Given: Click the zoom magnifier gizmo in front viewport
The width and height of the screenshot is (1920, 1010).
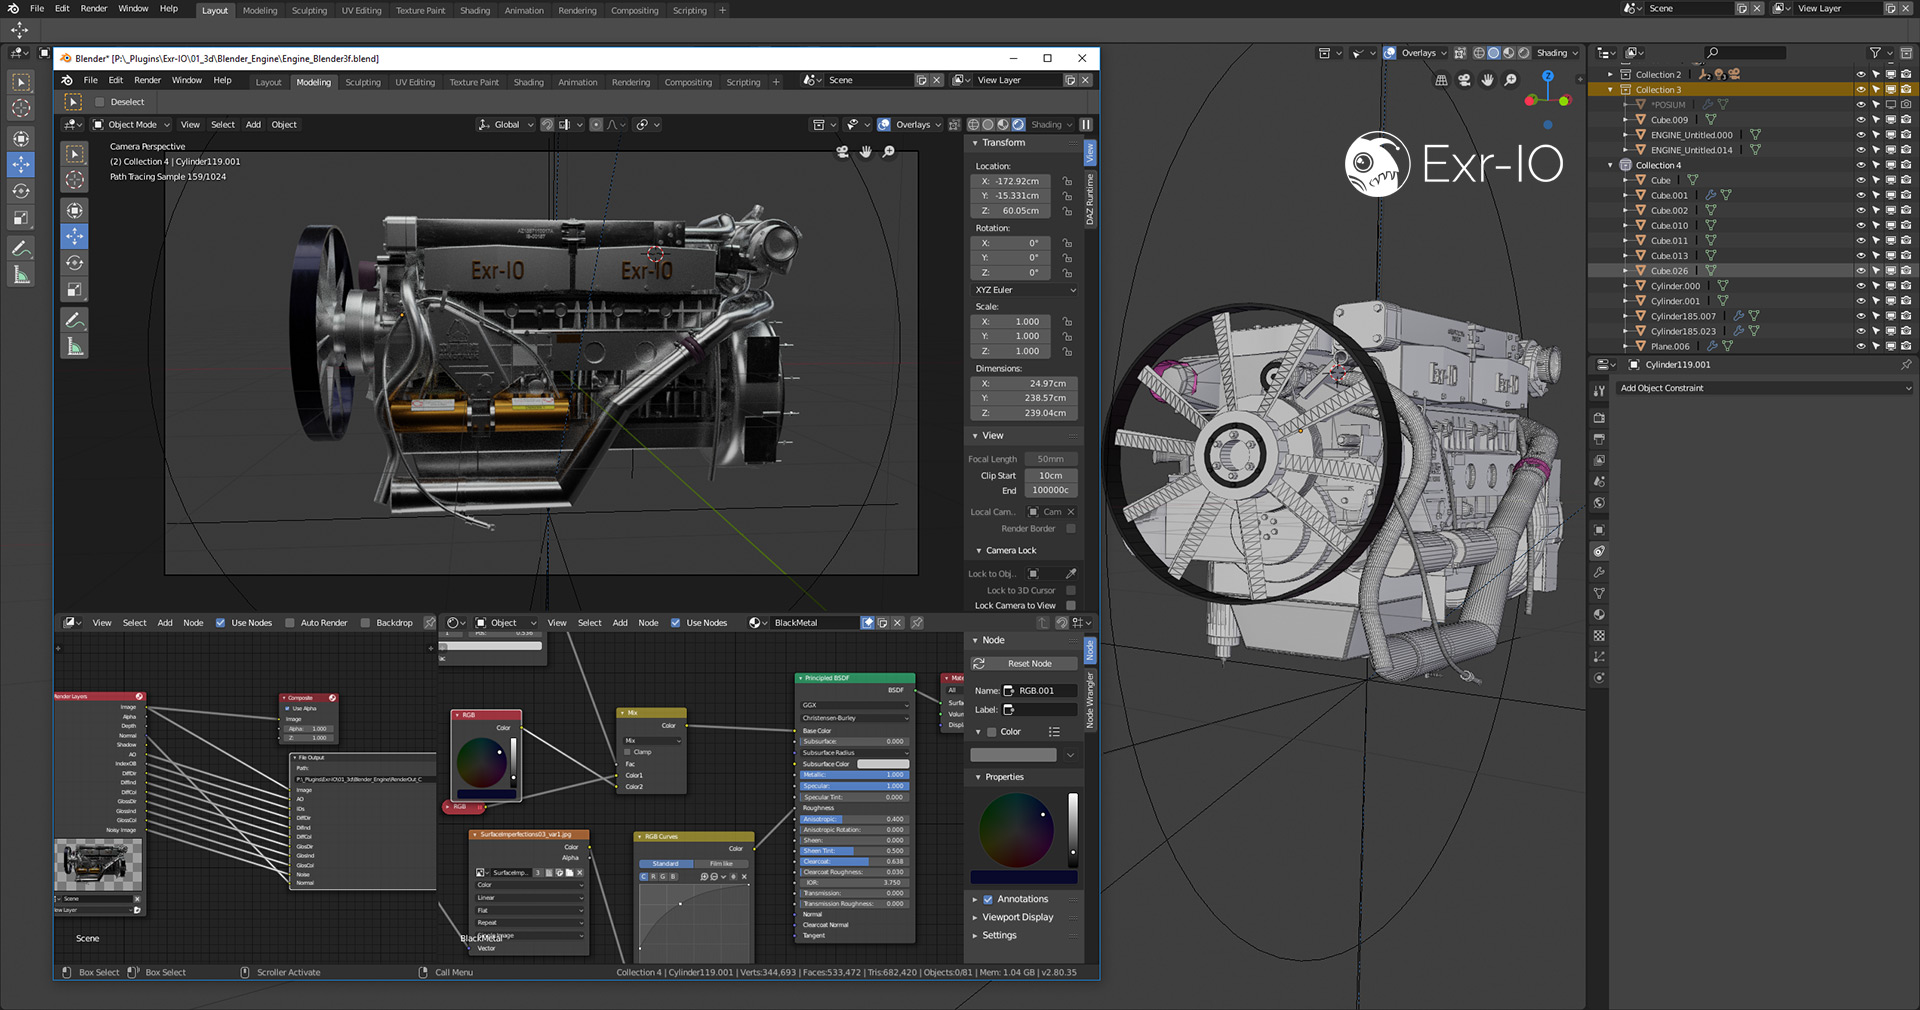Looking at the screenshot, I should [x=888, y=151].
